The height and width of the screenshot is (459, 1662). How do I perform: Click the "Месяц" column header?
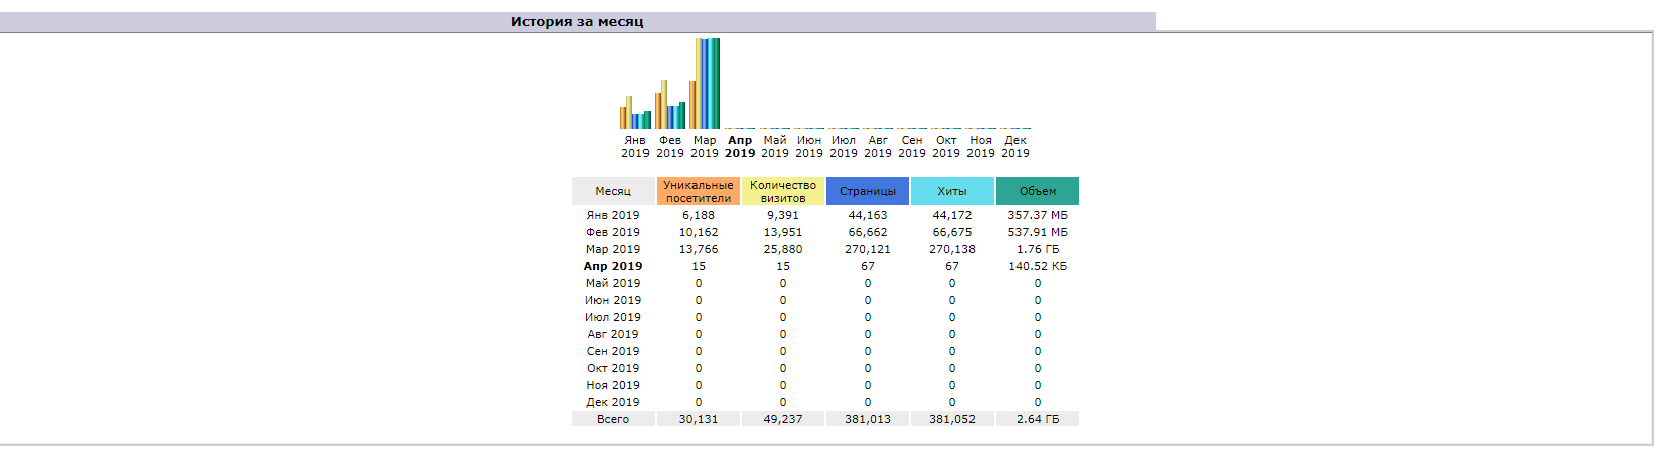613,191
